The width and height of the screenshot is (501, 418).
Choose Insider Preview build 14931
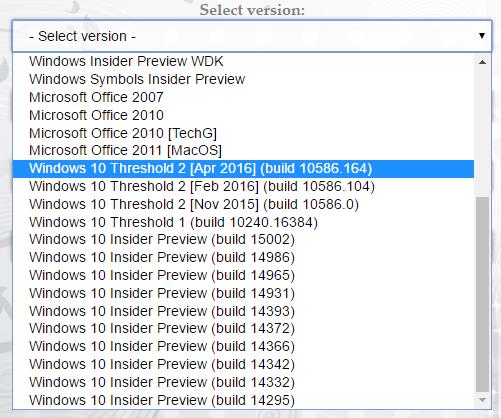pos(243,294)
